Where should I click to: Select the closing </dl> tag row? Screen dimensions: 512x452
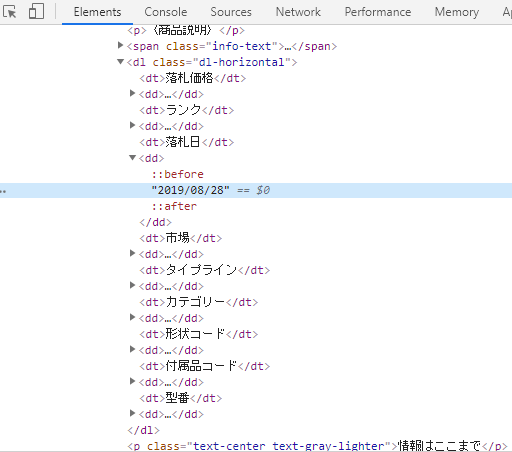[x=143, y=430]
